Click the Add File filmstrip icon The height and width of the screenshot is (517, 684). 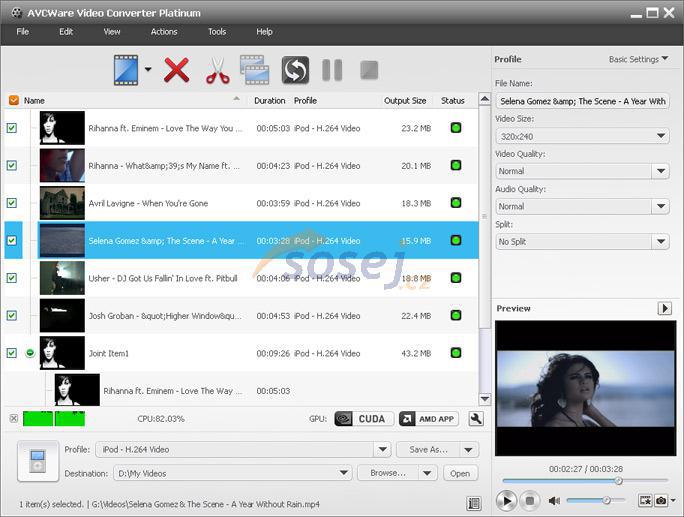tap(126, 70)
